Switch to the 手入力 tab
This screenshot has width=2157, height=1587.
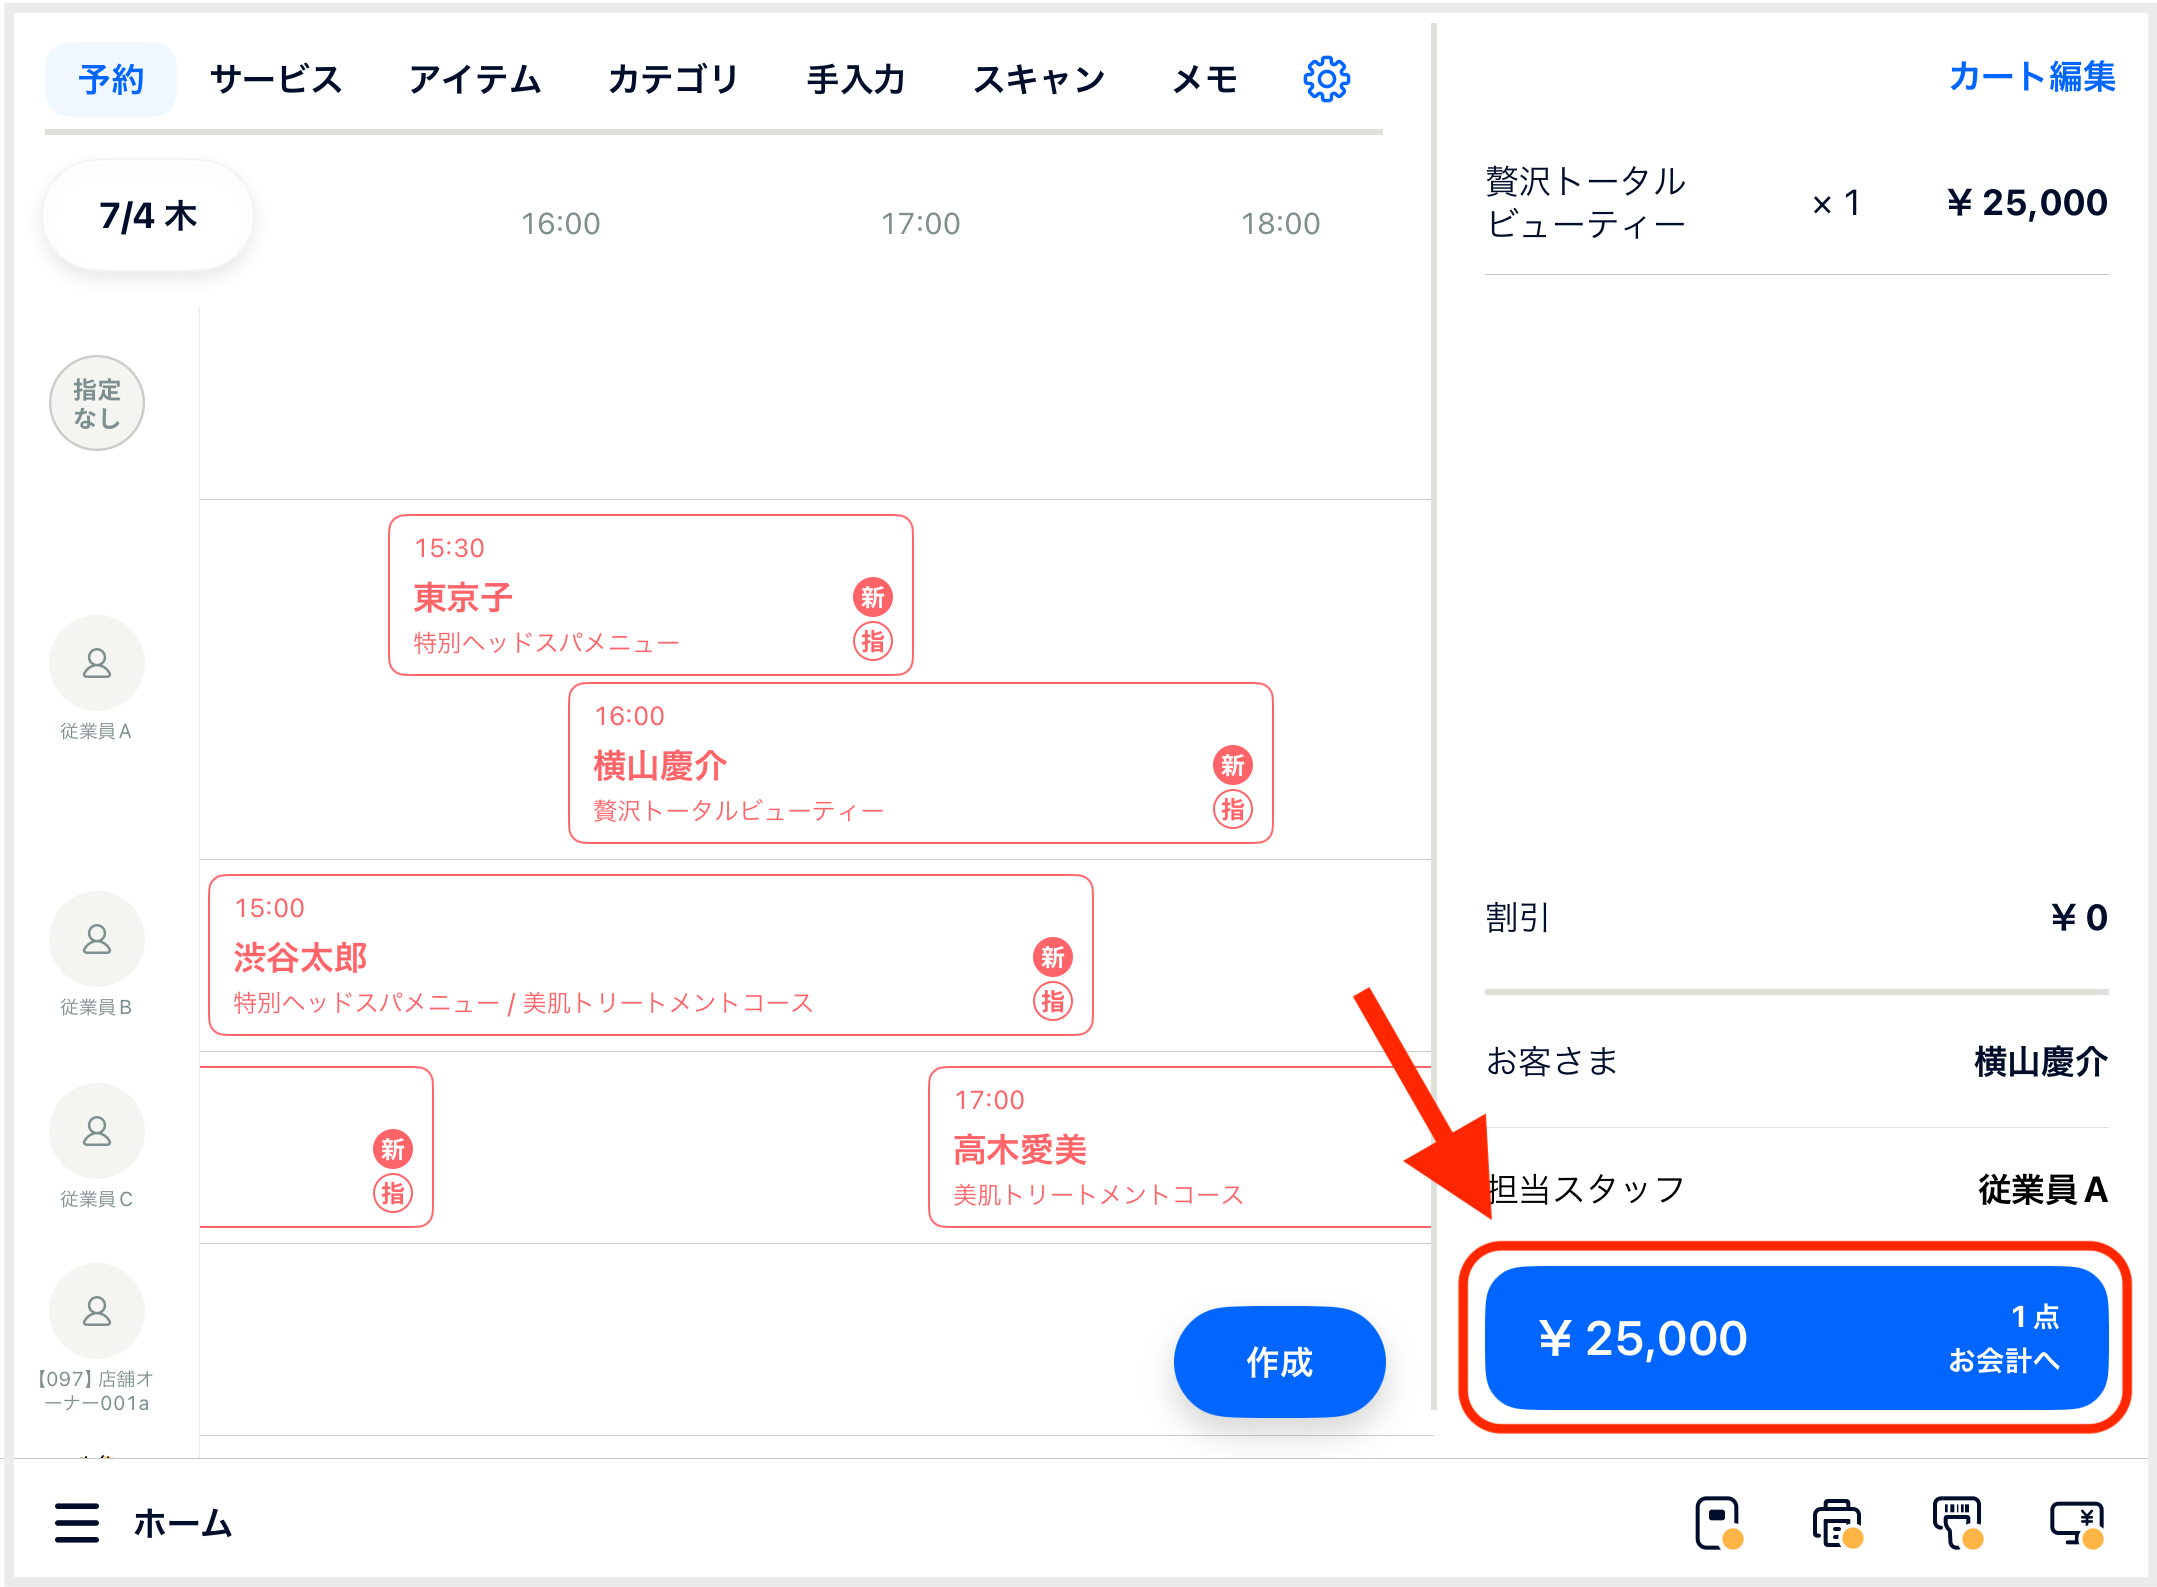point(856,79)
